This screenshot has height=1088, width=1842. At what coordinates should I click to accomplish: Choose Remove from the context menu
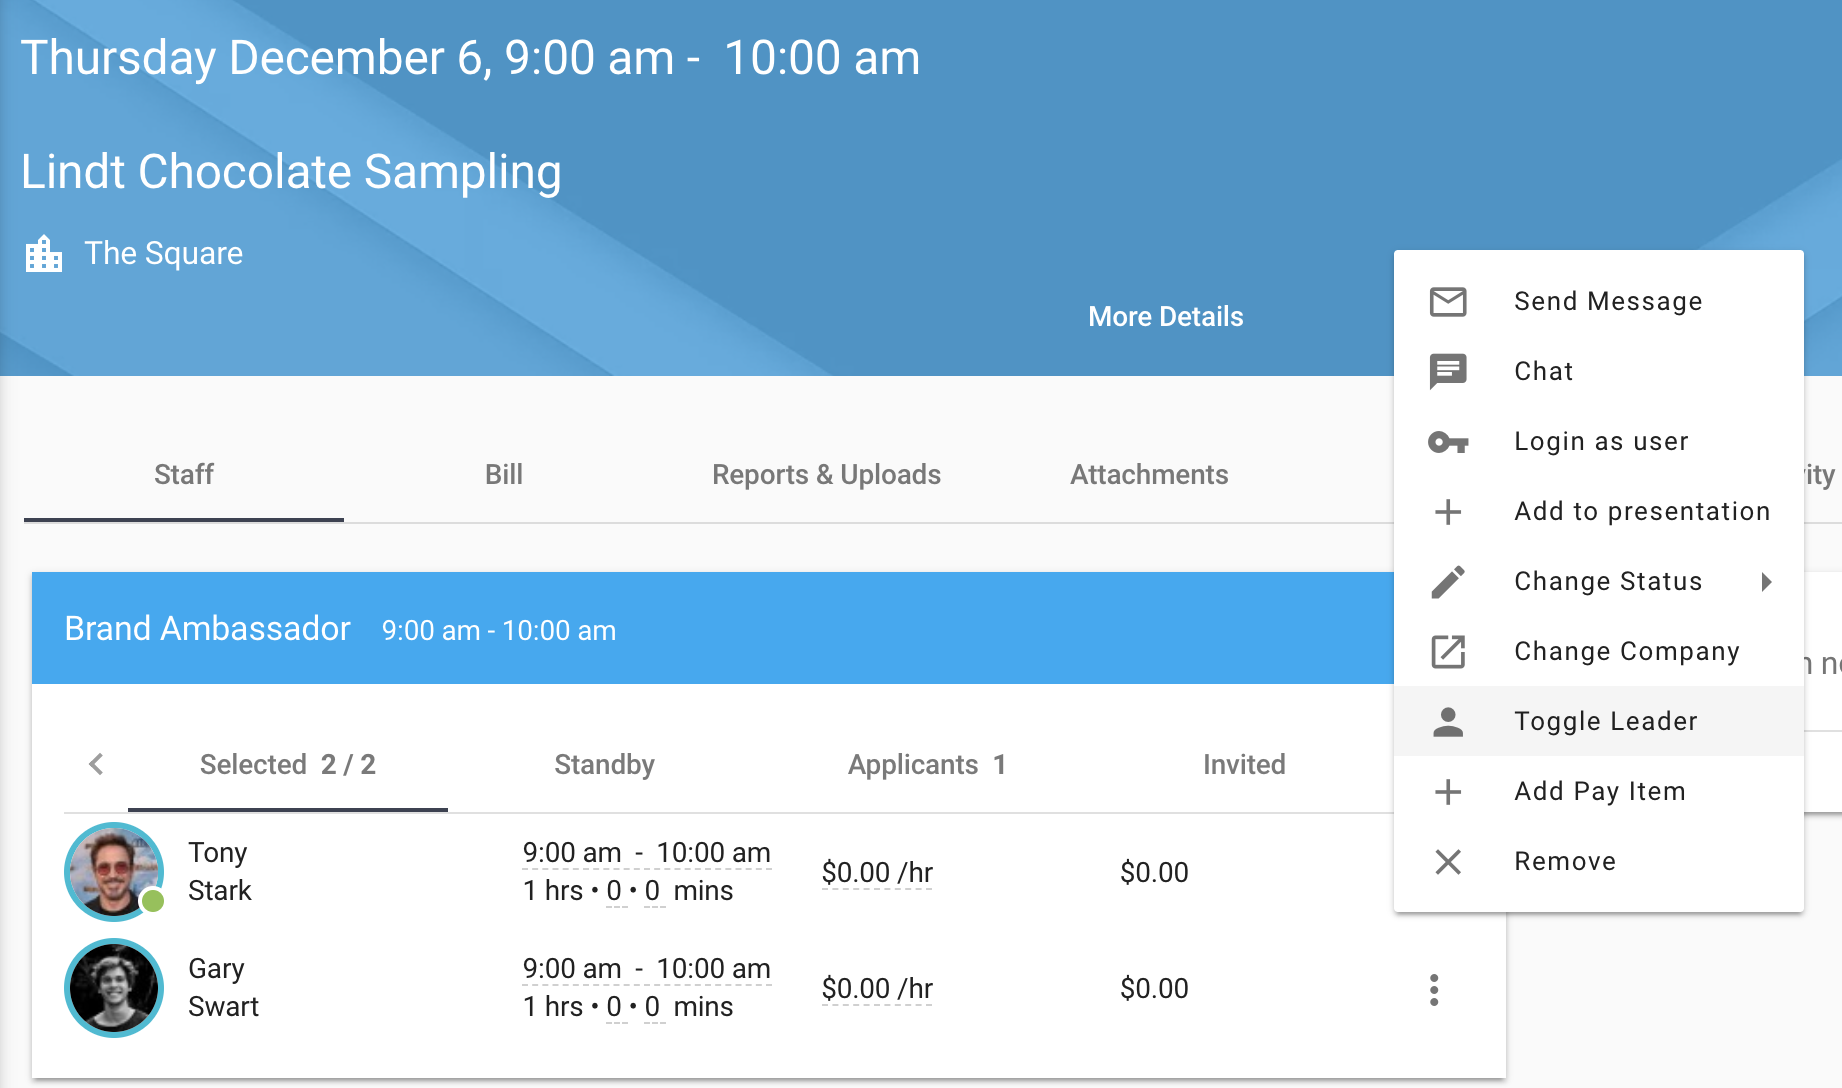click(x=1599, y=861)
